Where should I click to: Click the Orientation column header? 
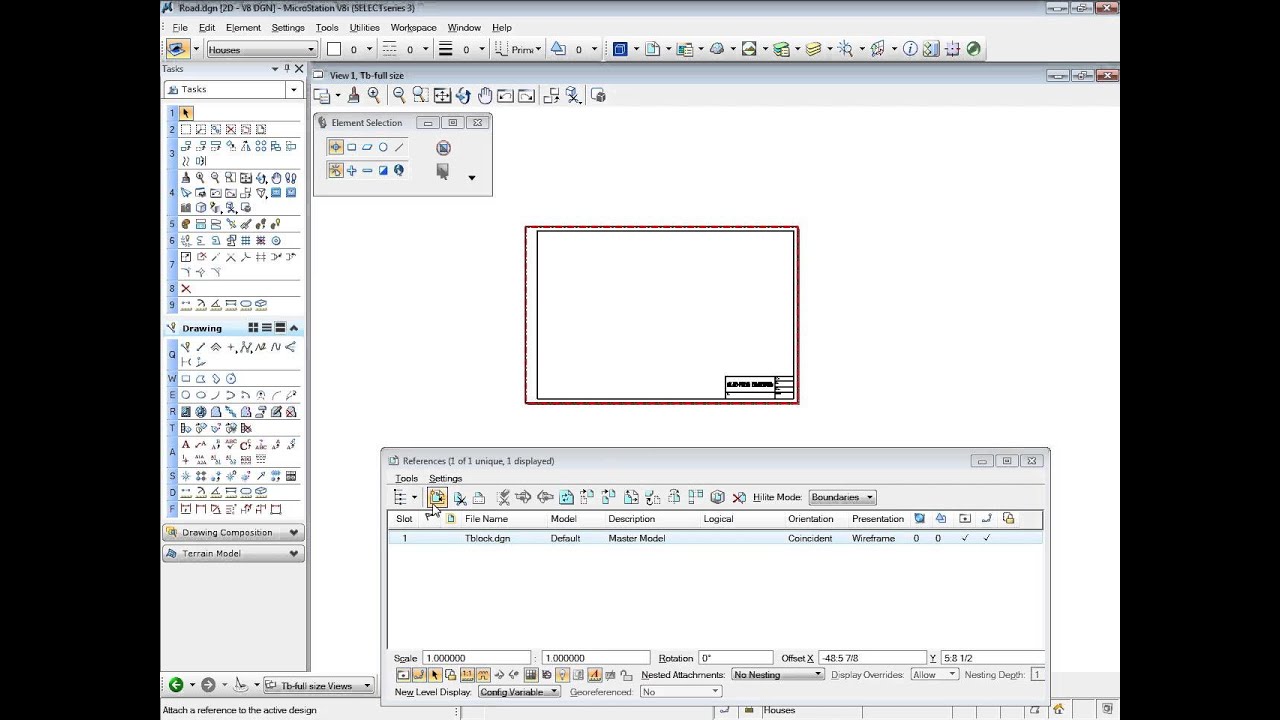(811, 519)
